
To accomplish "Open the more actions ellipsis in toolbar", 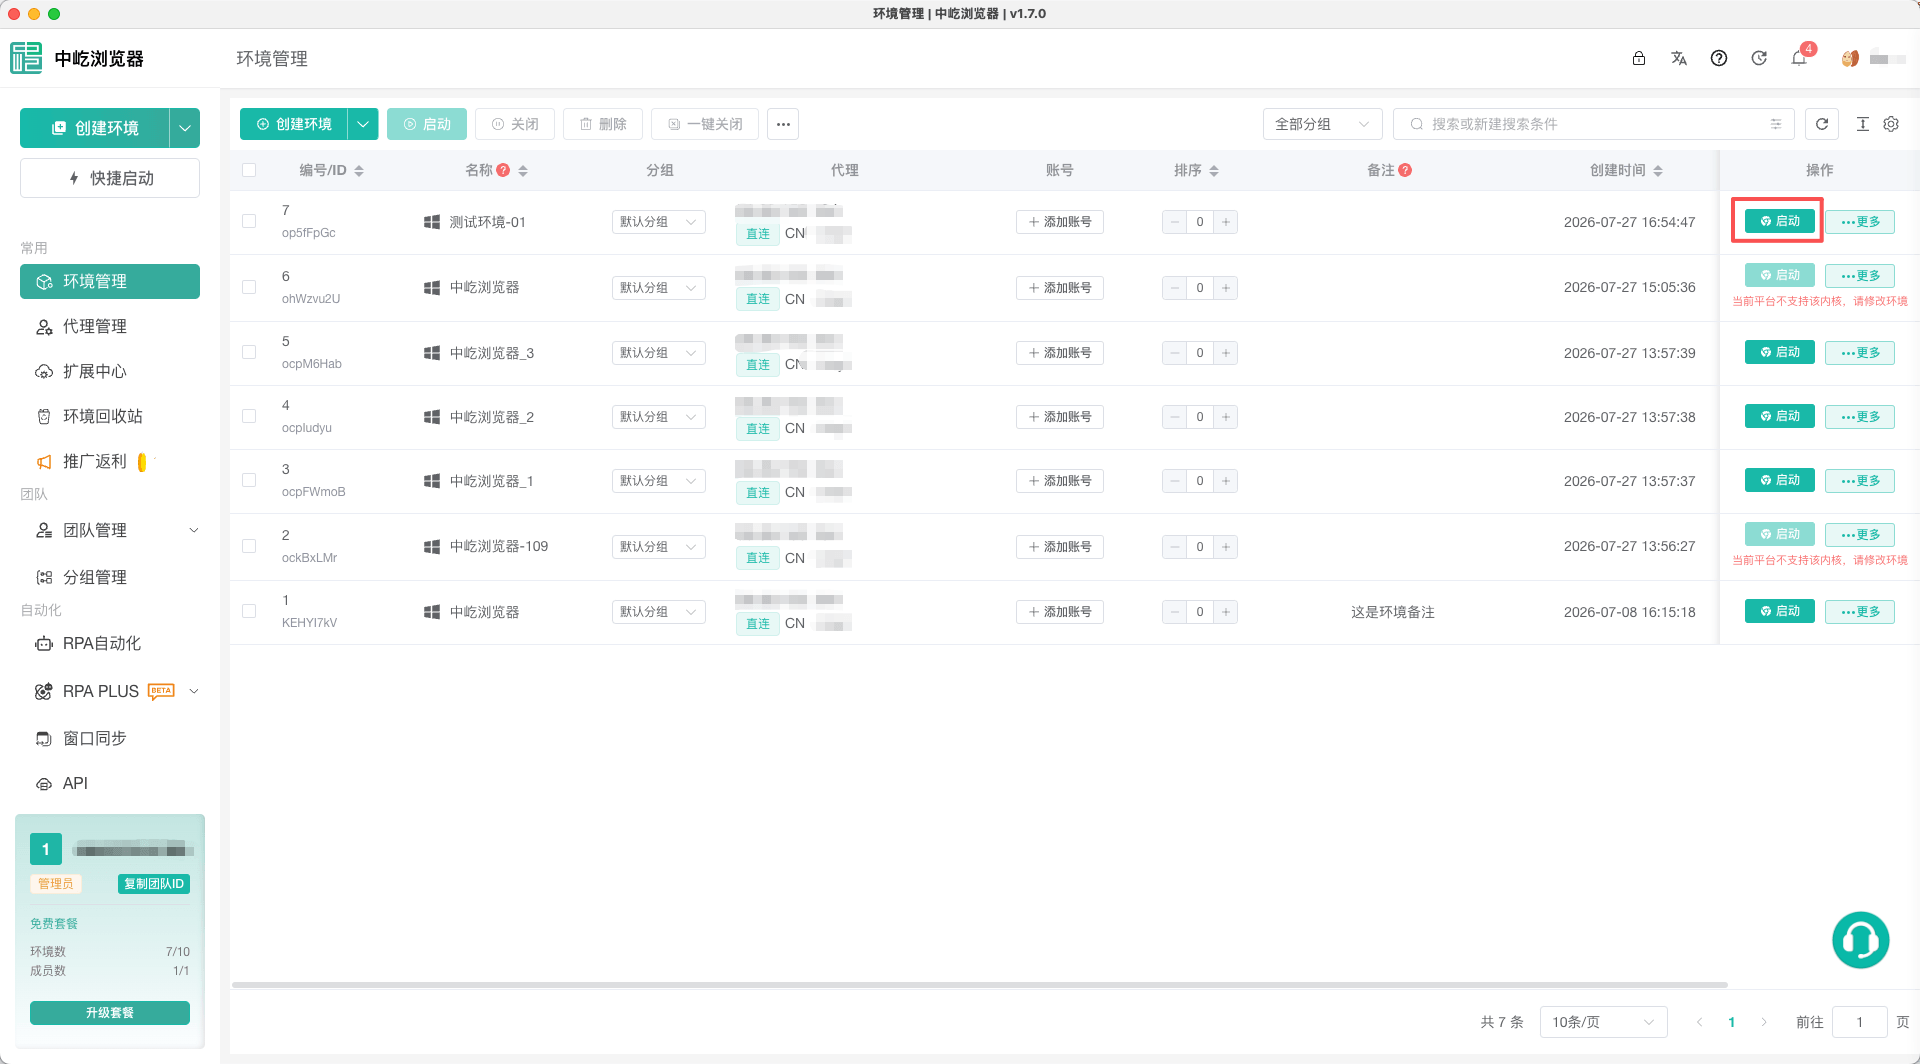I will point(783,124).
